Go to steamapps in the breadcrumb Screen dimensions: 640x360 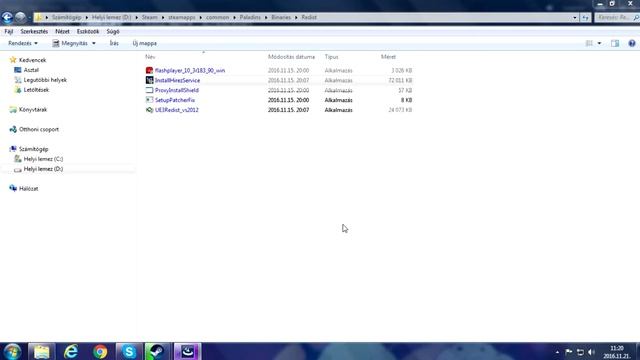[182, 18]
